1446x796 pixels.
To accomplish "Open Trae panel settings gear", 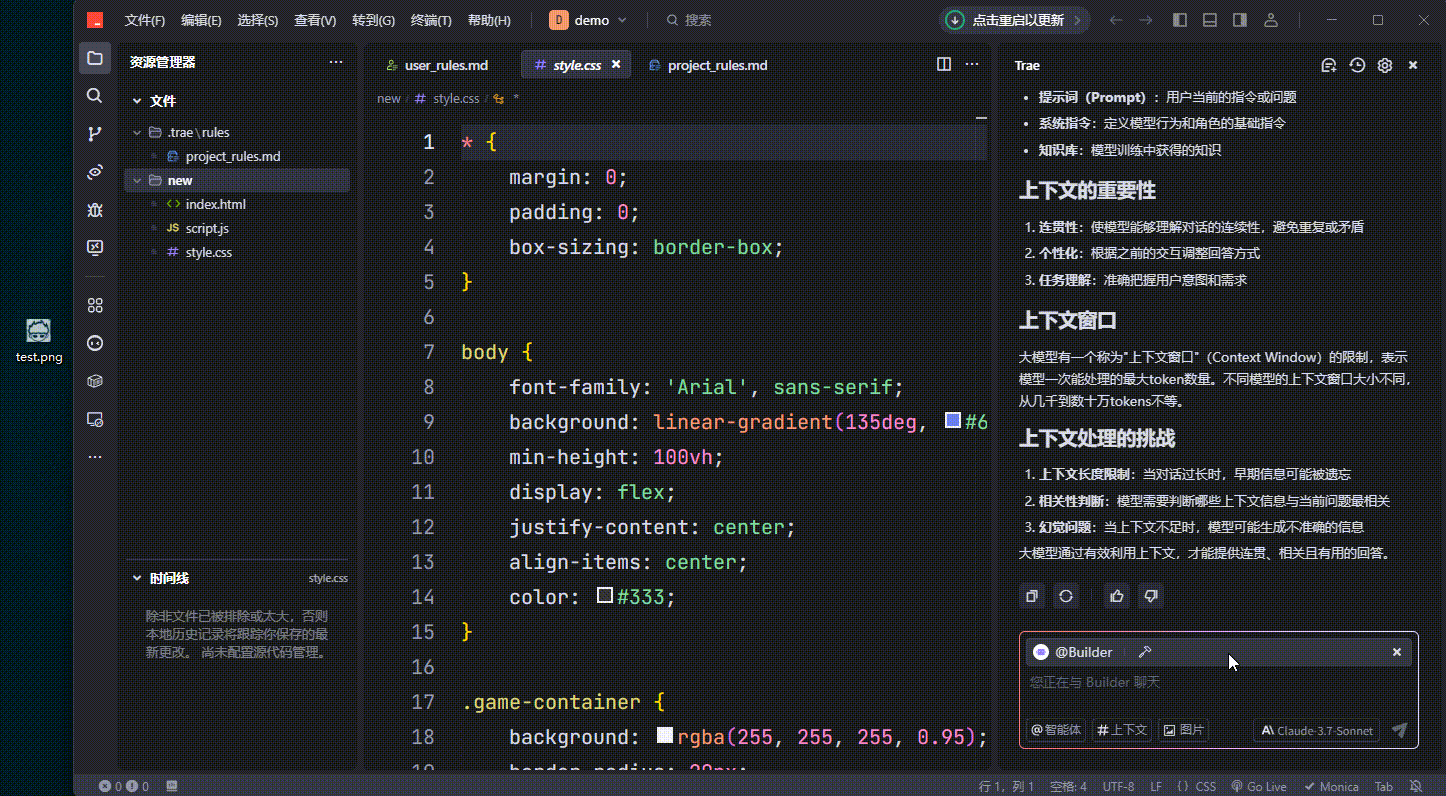I will [1385, 65].
